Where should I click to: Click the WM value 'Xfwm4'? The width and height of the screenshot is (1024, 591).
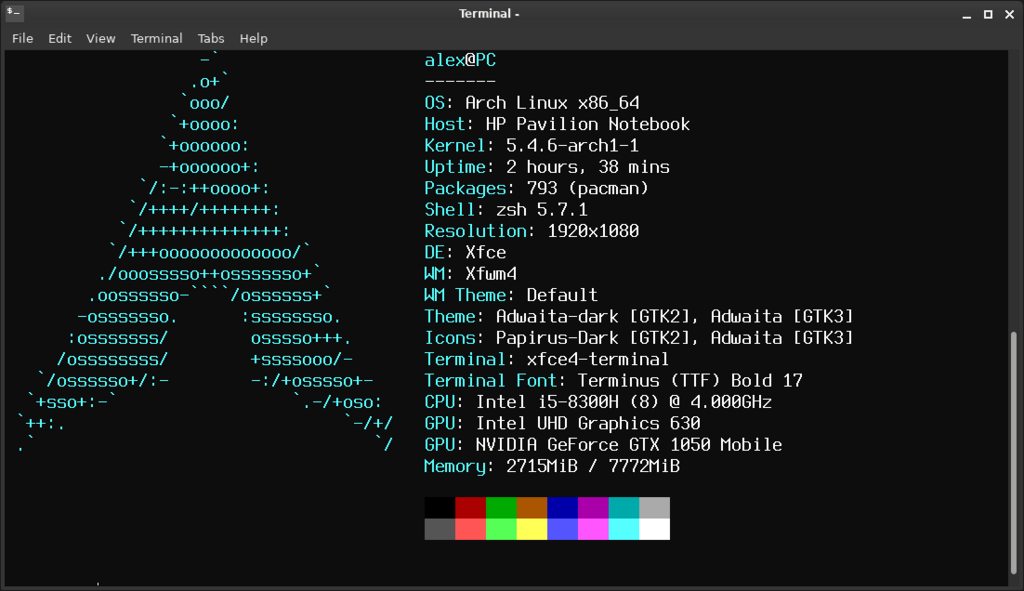pos(491,274)
